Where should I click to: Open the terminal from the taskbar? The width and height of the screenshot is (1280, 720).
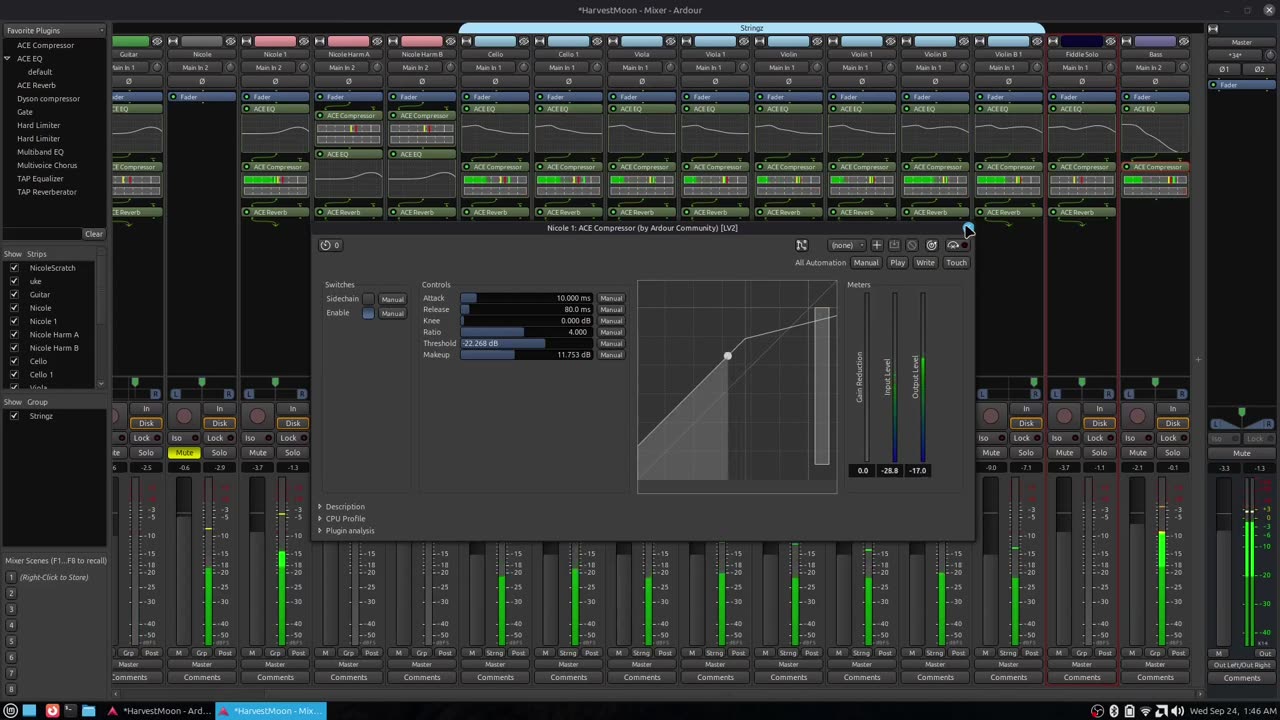69,711
